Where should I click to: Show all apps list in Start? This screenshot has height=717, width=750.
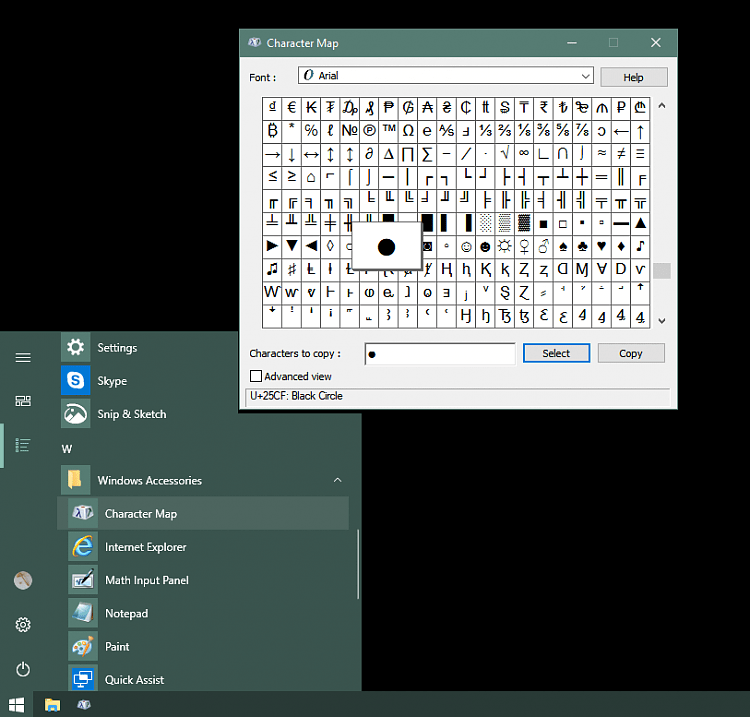point(22,445)
